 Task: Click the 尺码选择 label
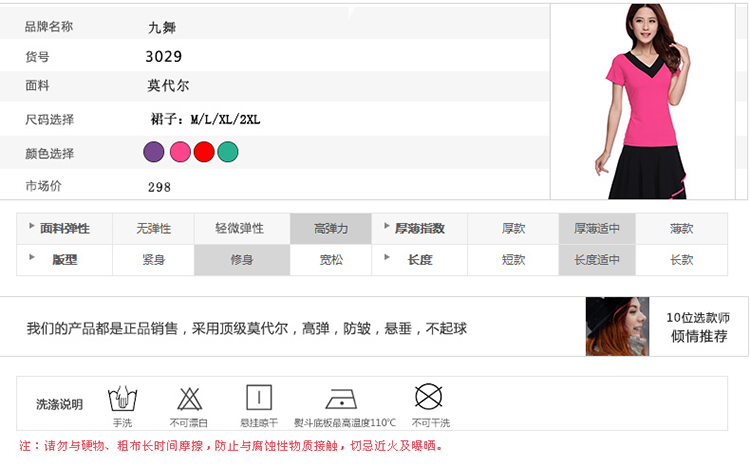point(50,119)
